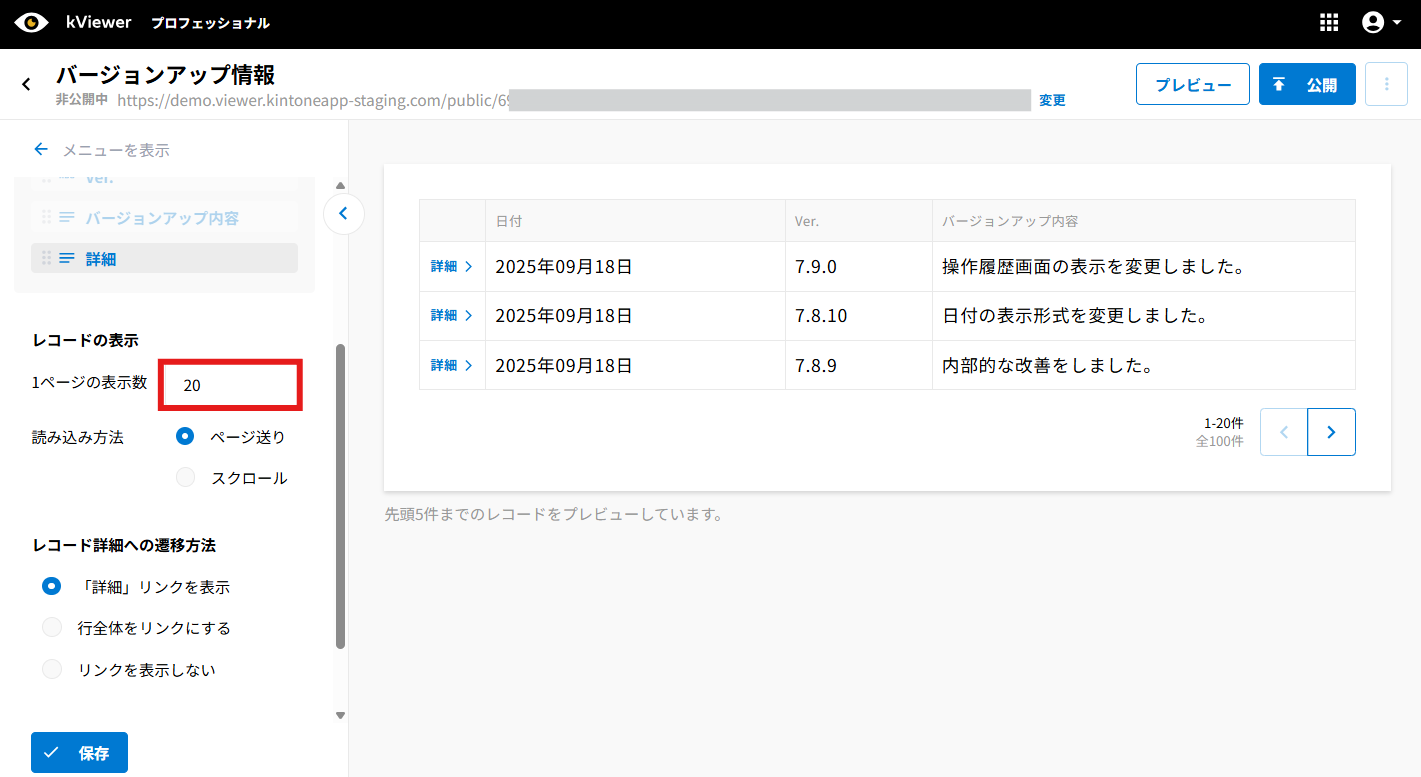1421x777 pixels.
Task: Open the three-dot more options menu
Action: [x=1386, y=85]
